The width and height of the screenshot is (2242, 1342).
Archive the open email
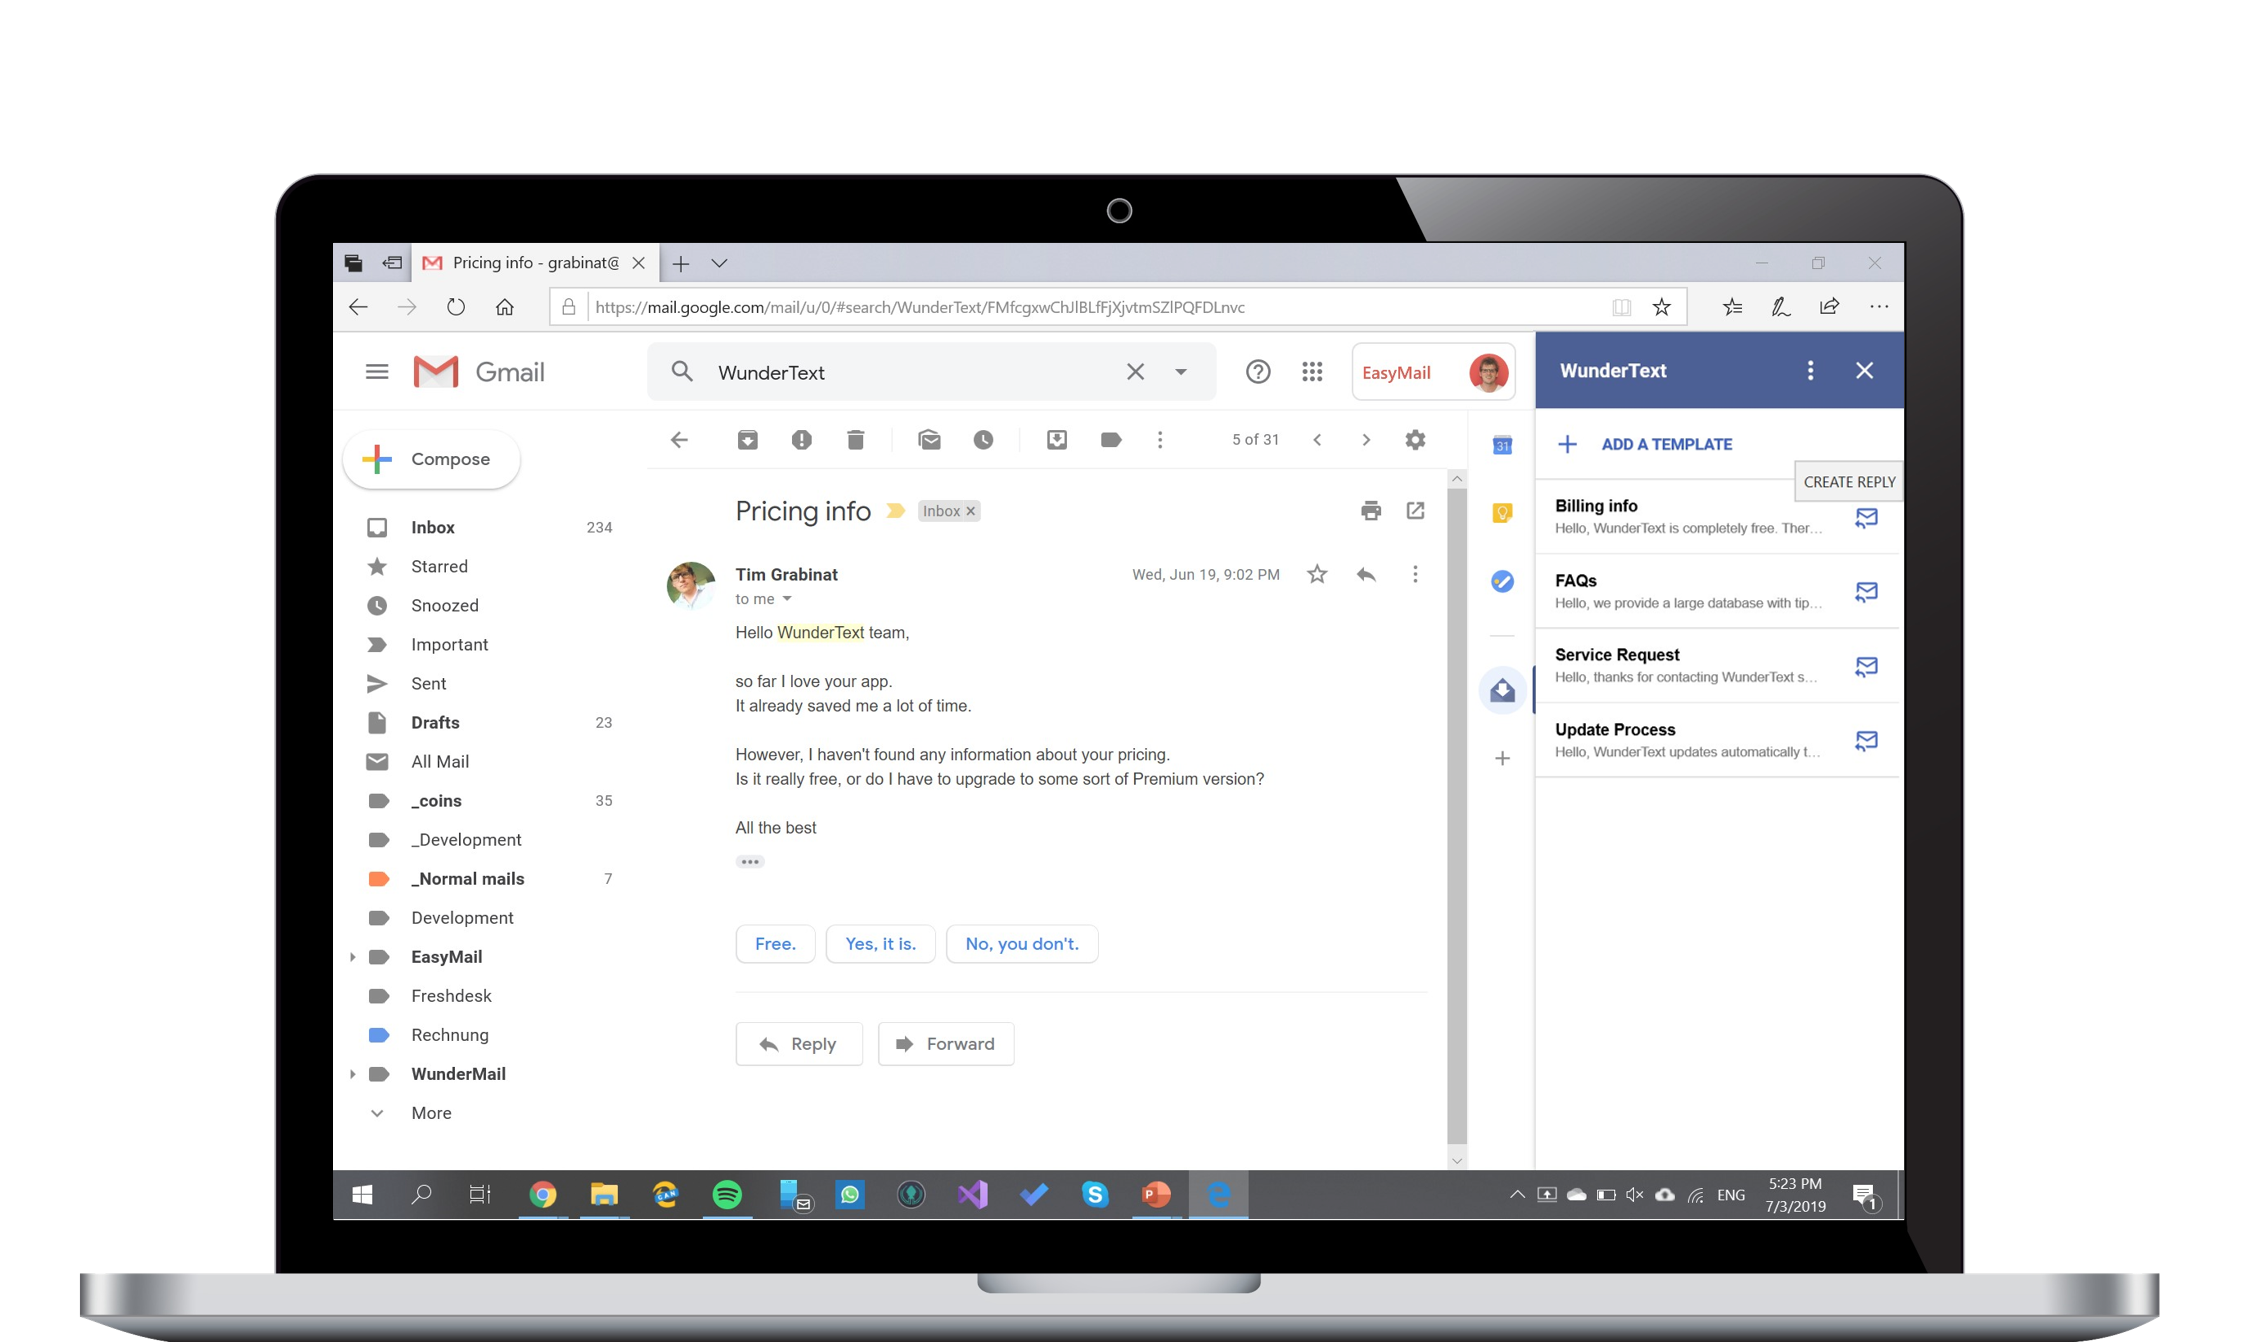[x=747, y=439]
